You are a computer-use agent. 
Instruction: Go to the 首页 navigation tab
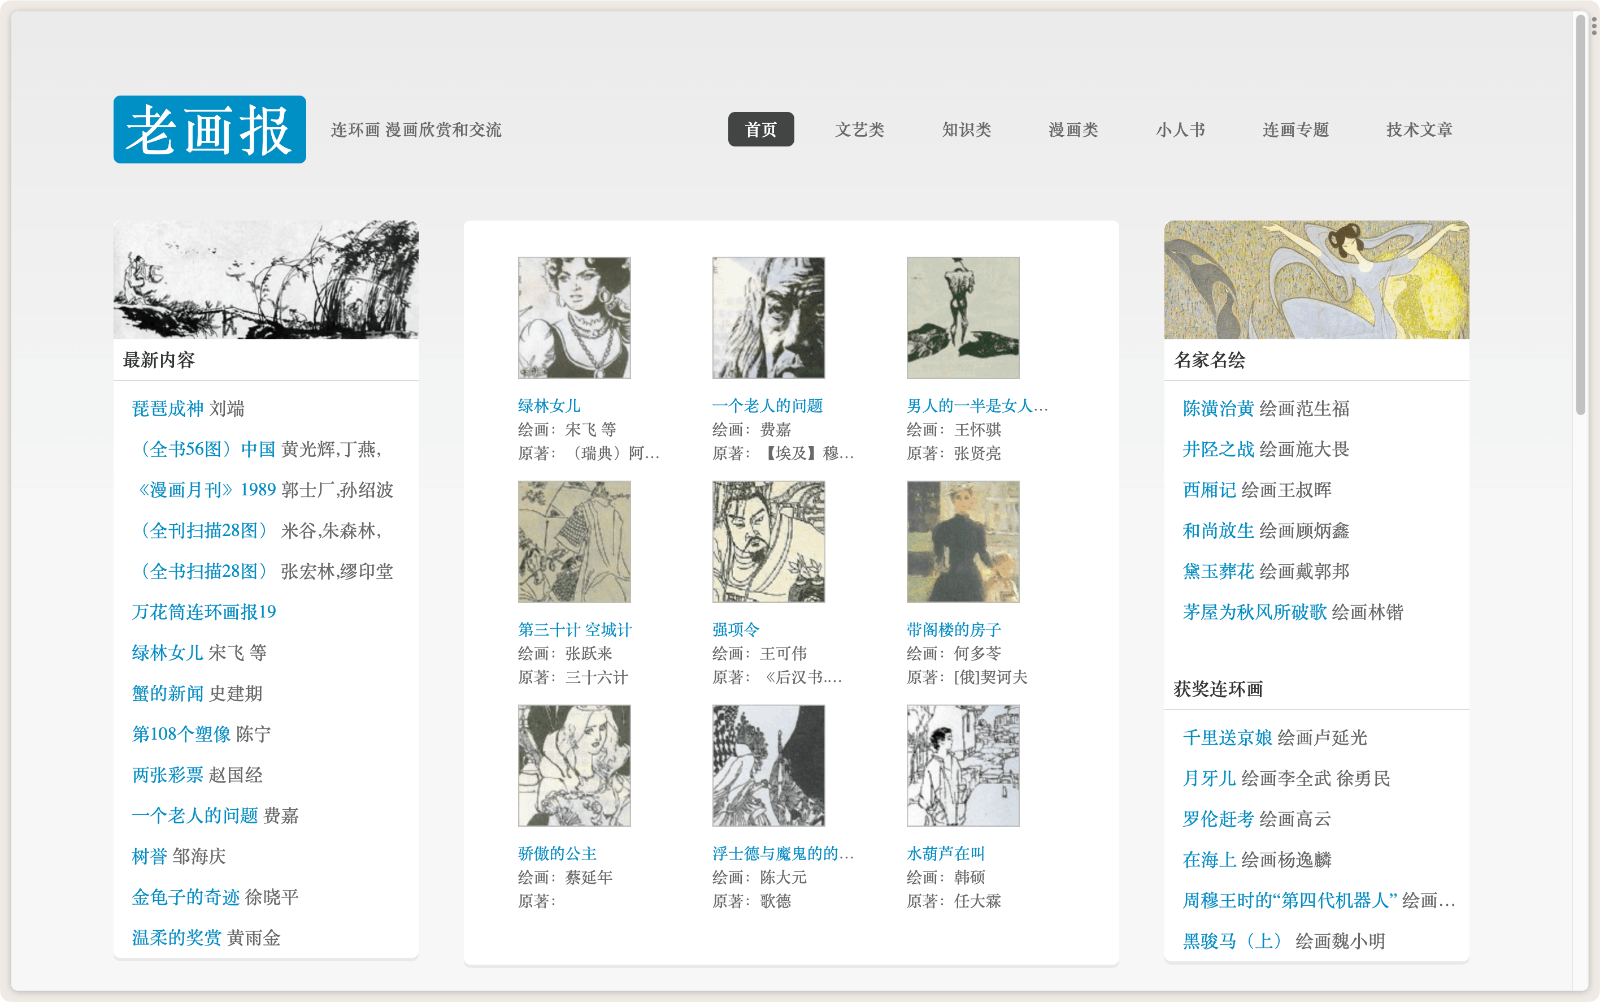tap(760, 130)
